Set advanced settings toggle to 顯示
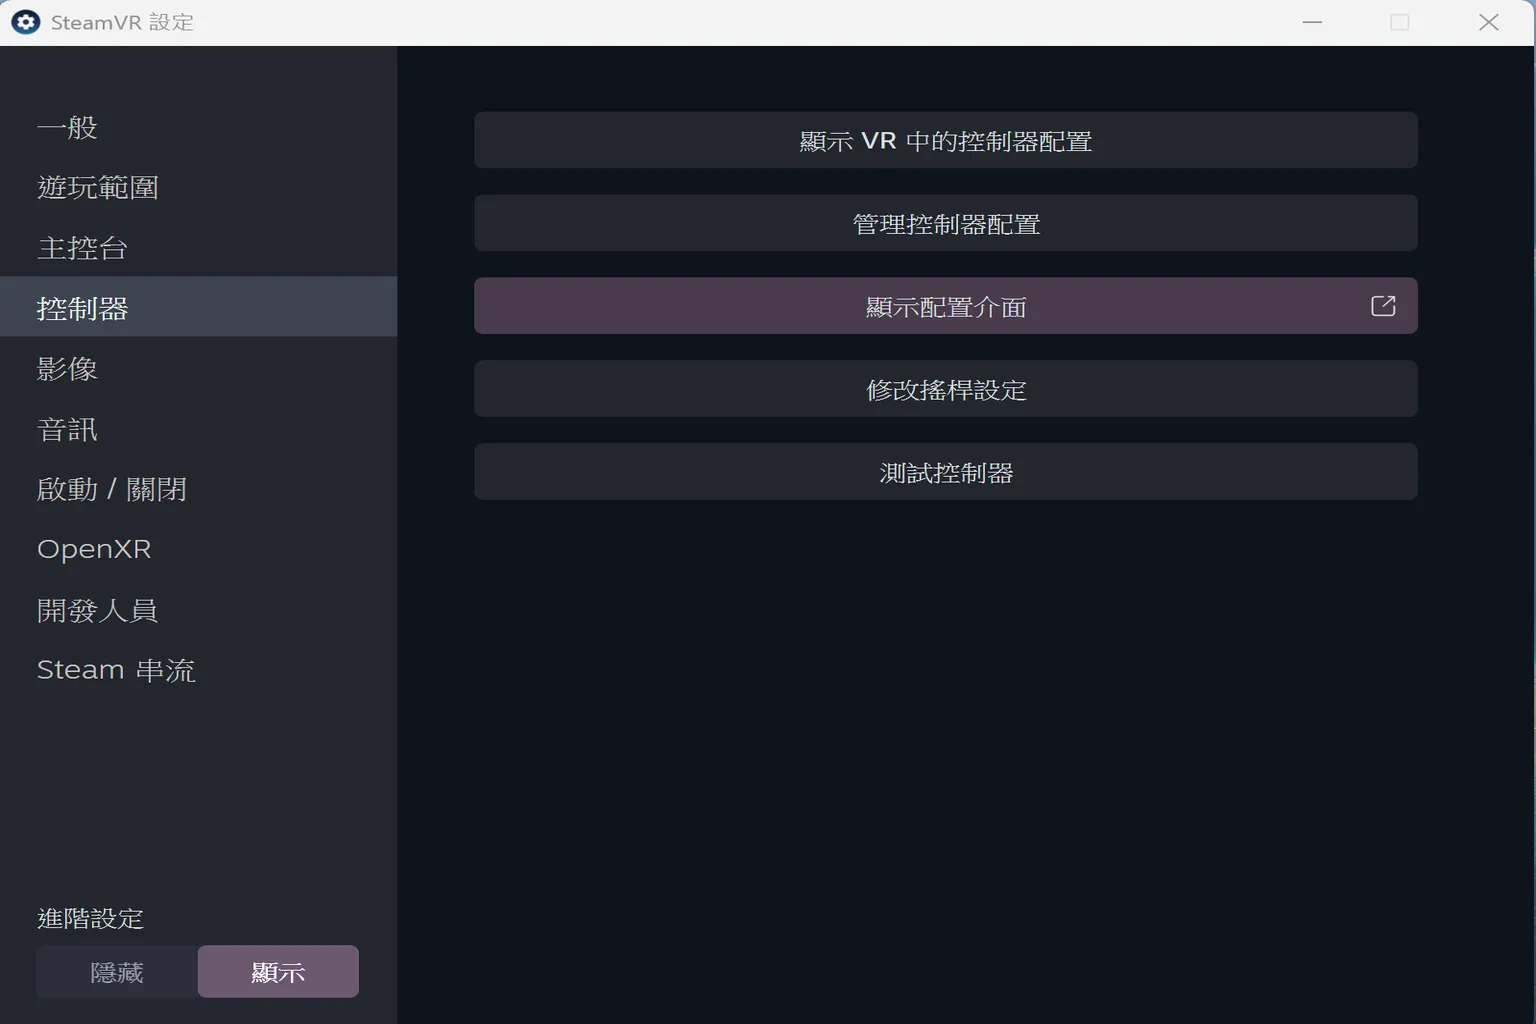Image resolution: width=1536 pixels, height=1024 pixels. 278,971
